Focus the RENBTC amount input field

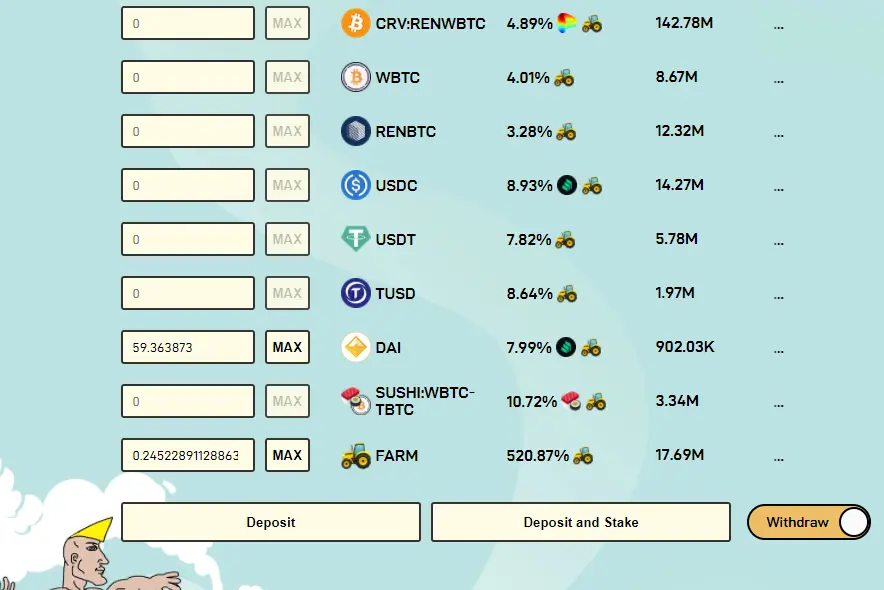pyautogui.click(x=188, y=131)
